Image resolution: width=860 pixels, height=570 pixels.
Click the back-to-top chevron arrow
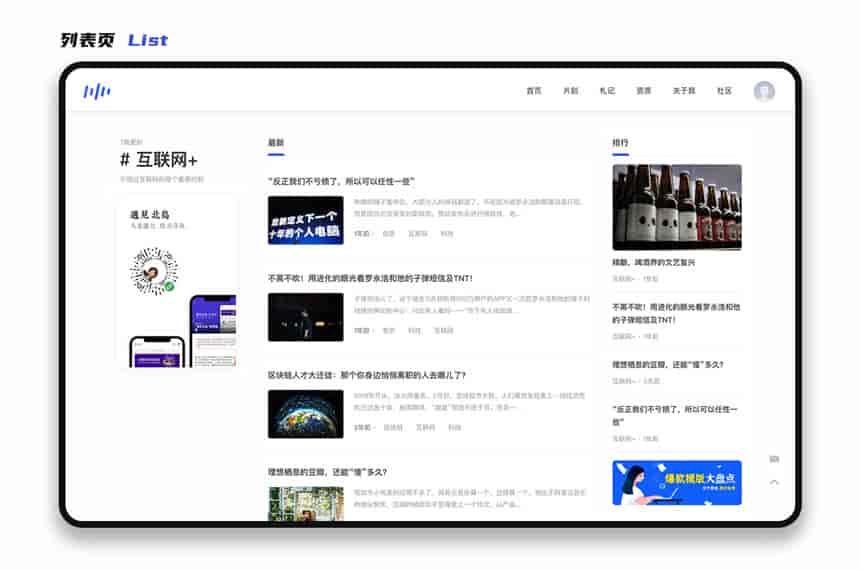click(774, 482)
